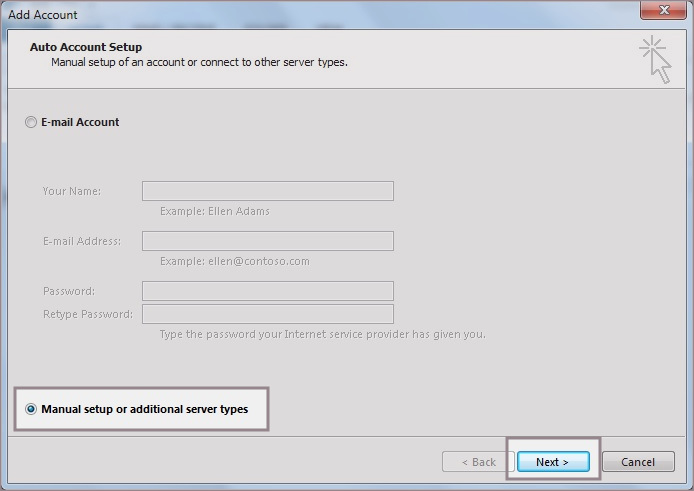Viewport: 694px width, 491px height.
Task: Click the Internet service provider password hint
Action: [x=322, y=334]
